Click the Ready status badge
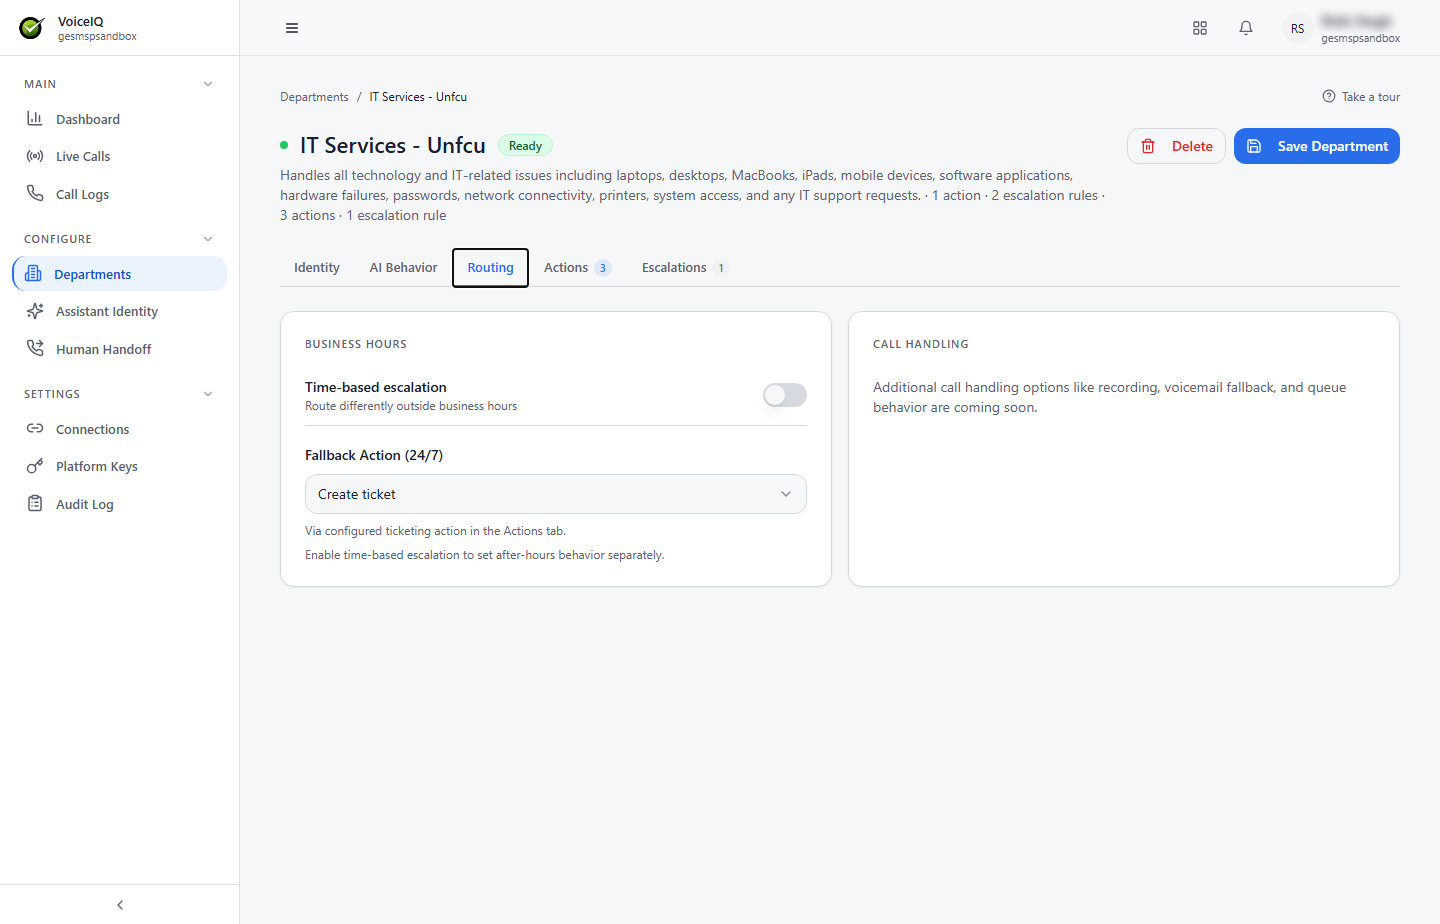 click(x=525, y=145)
